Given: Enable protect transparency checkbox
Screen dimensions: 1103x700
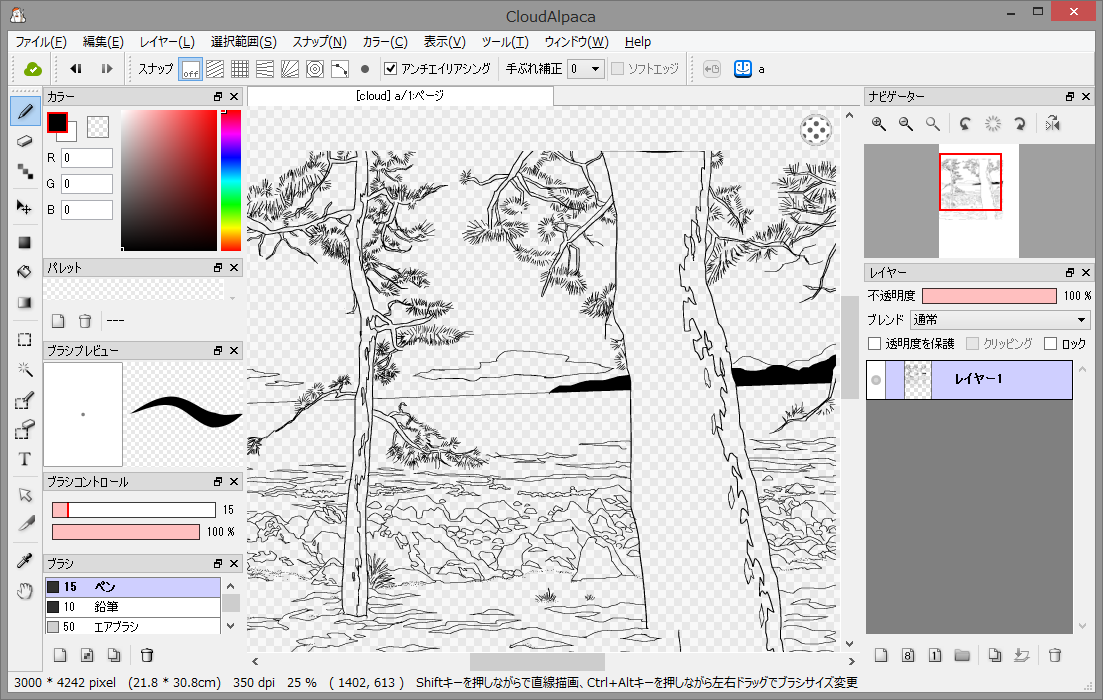Looking at the screenshot, I should click(x=874, y=343).
